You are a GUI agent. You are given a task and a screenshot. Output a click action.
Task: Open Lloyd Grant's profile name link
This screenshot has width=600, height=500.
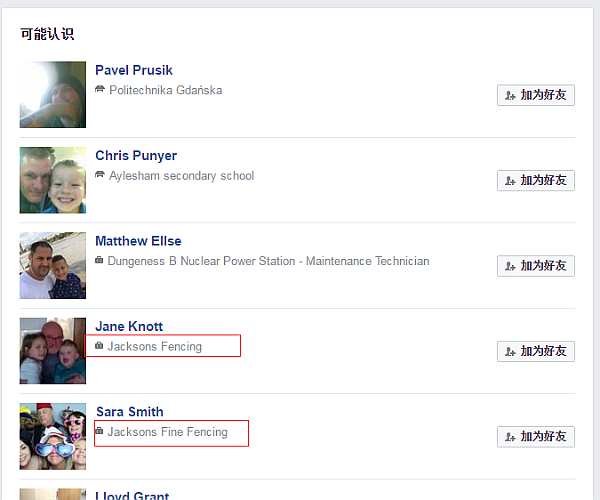click(x=132, y=495)
